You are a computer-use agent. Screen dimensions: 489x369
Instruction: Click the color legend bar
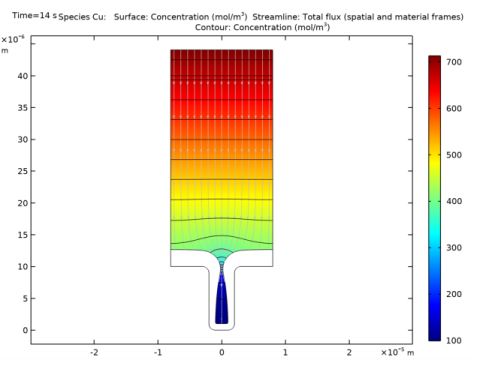[435, 198]
